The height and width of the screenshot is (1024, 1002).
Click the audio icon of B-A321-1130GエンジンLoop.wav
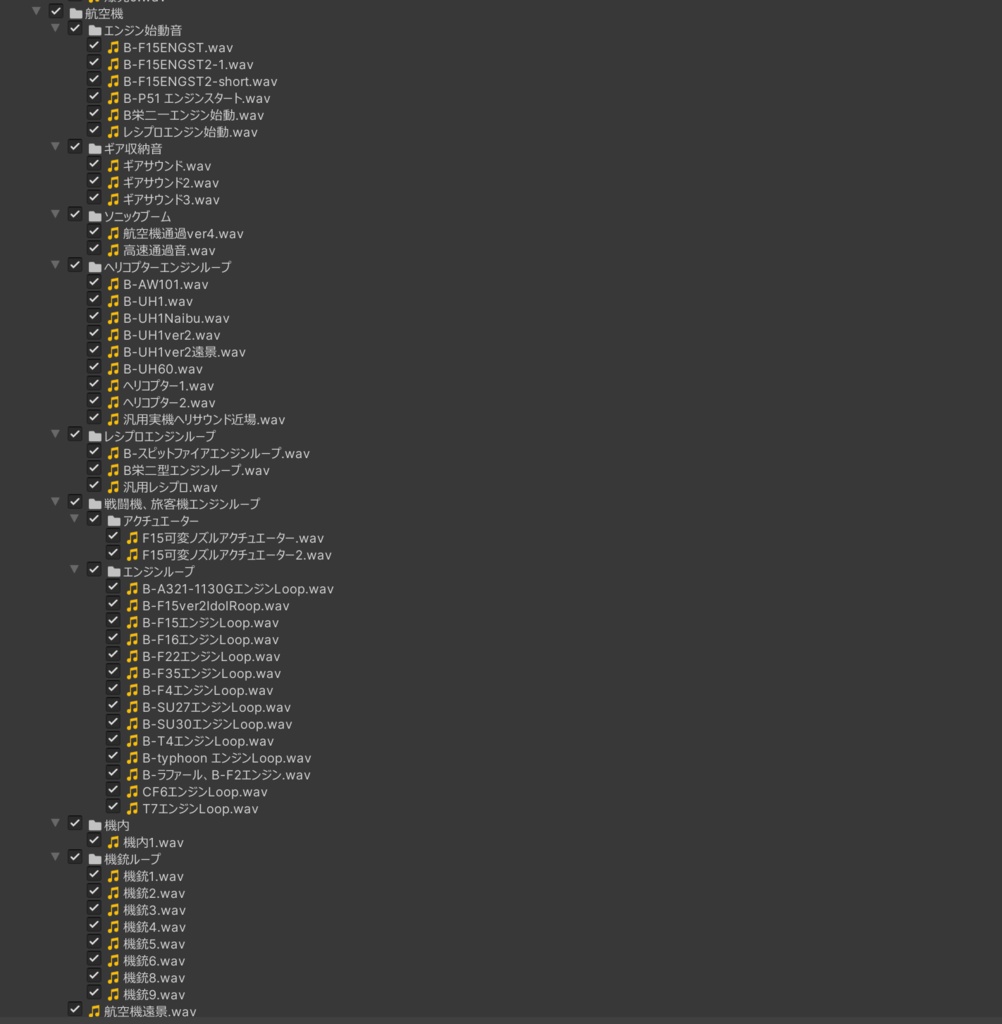(x=133, y=588)
